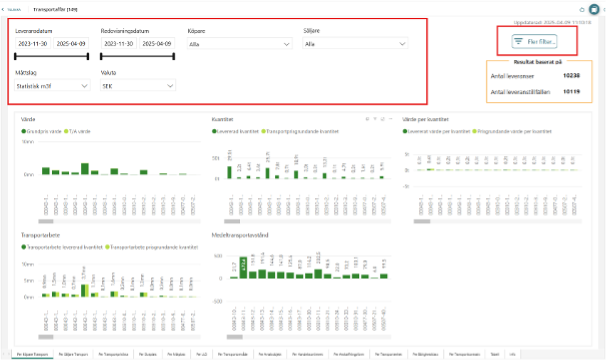Switch to the Info tab
606x364 pixels.
[x=512, y=354]
